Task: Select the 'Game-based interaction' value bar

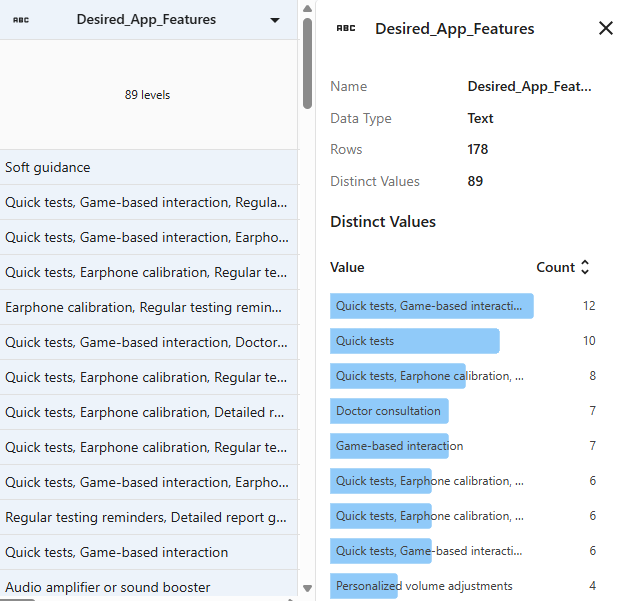Action: (397, 446)
